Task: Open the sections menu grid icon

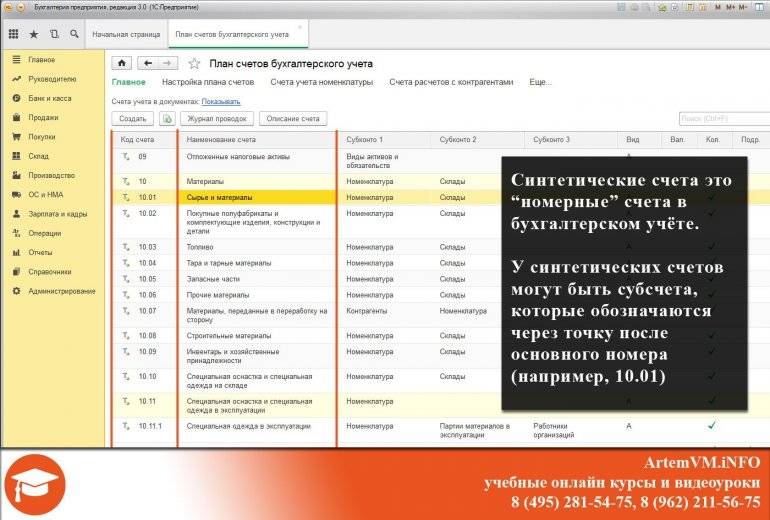Action: tap(13, 34)
